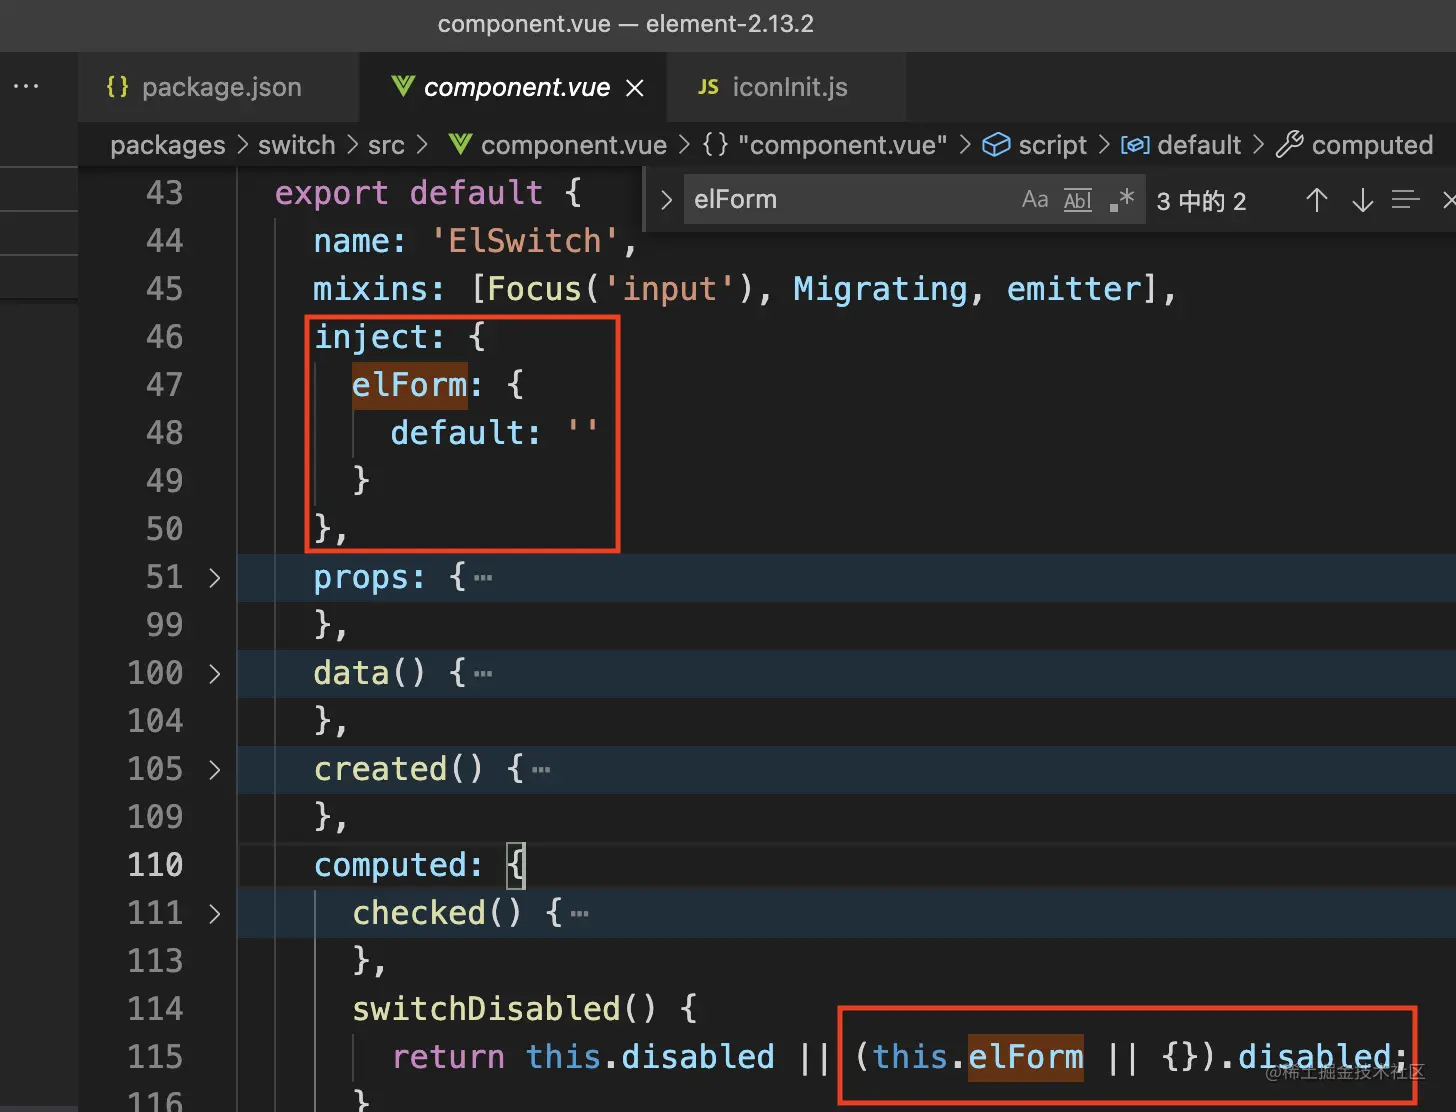Place cursor on the 'ElSwitch' string

(x=525, y=240)
